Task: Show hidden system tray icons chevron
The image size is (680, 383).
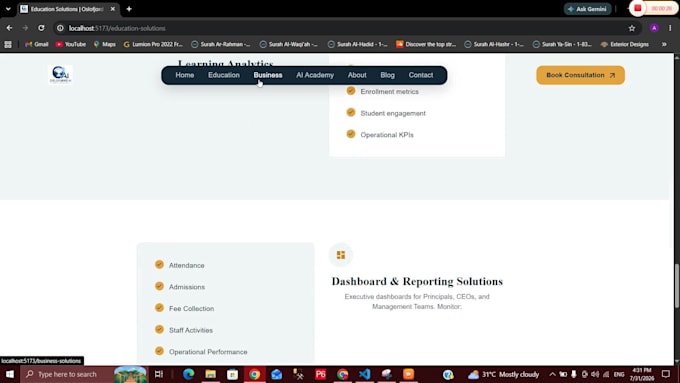Action: (x=552, y=374)
